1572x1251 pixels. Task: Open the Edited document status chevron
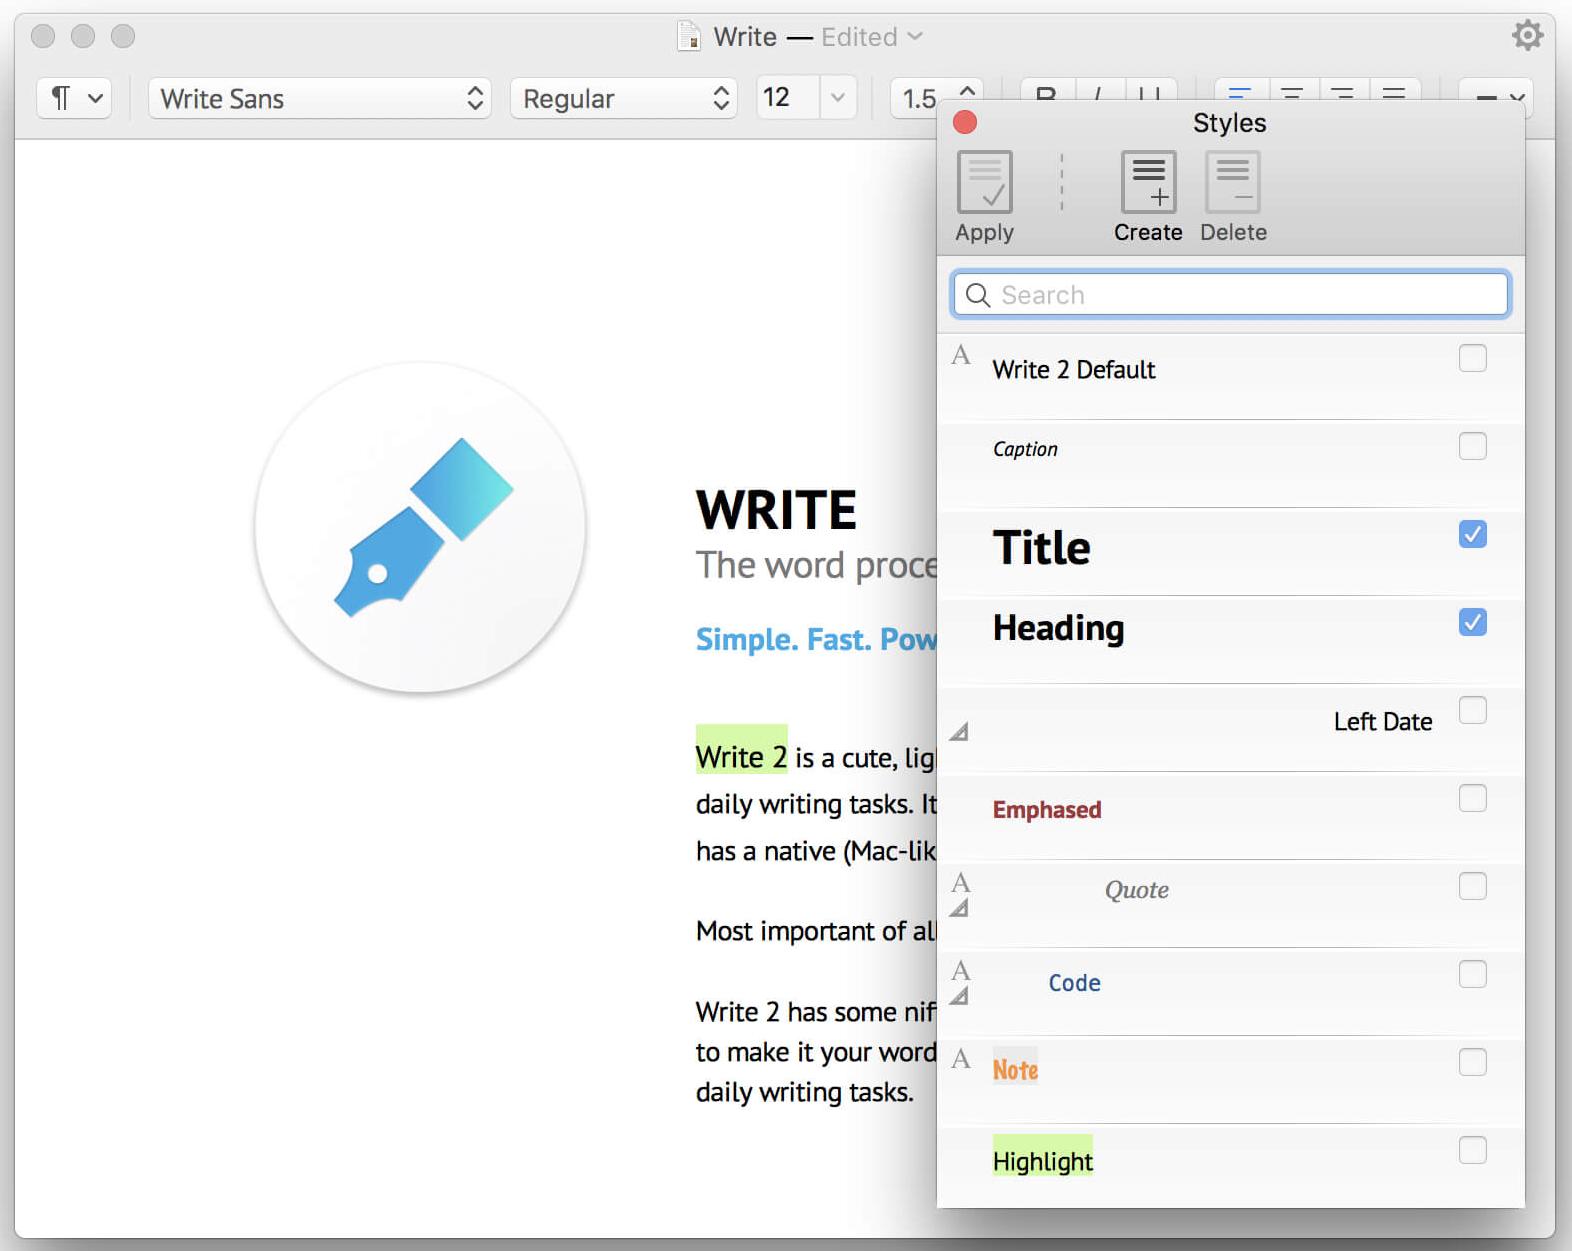[914, 36]
